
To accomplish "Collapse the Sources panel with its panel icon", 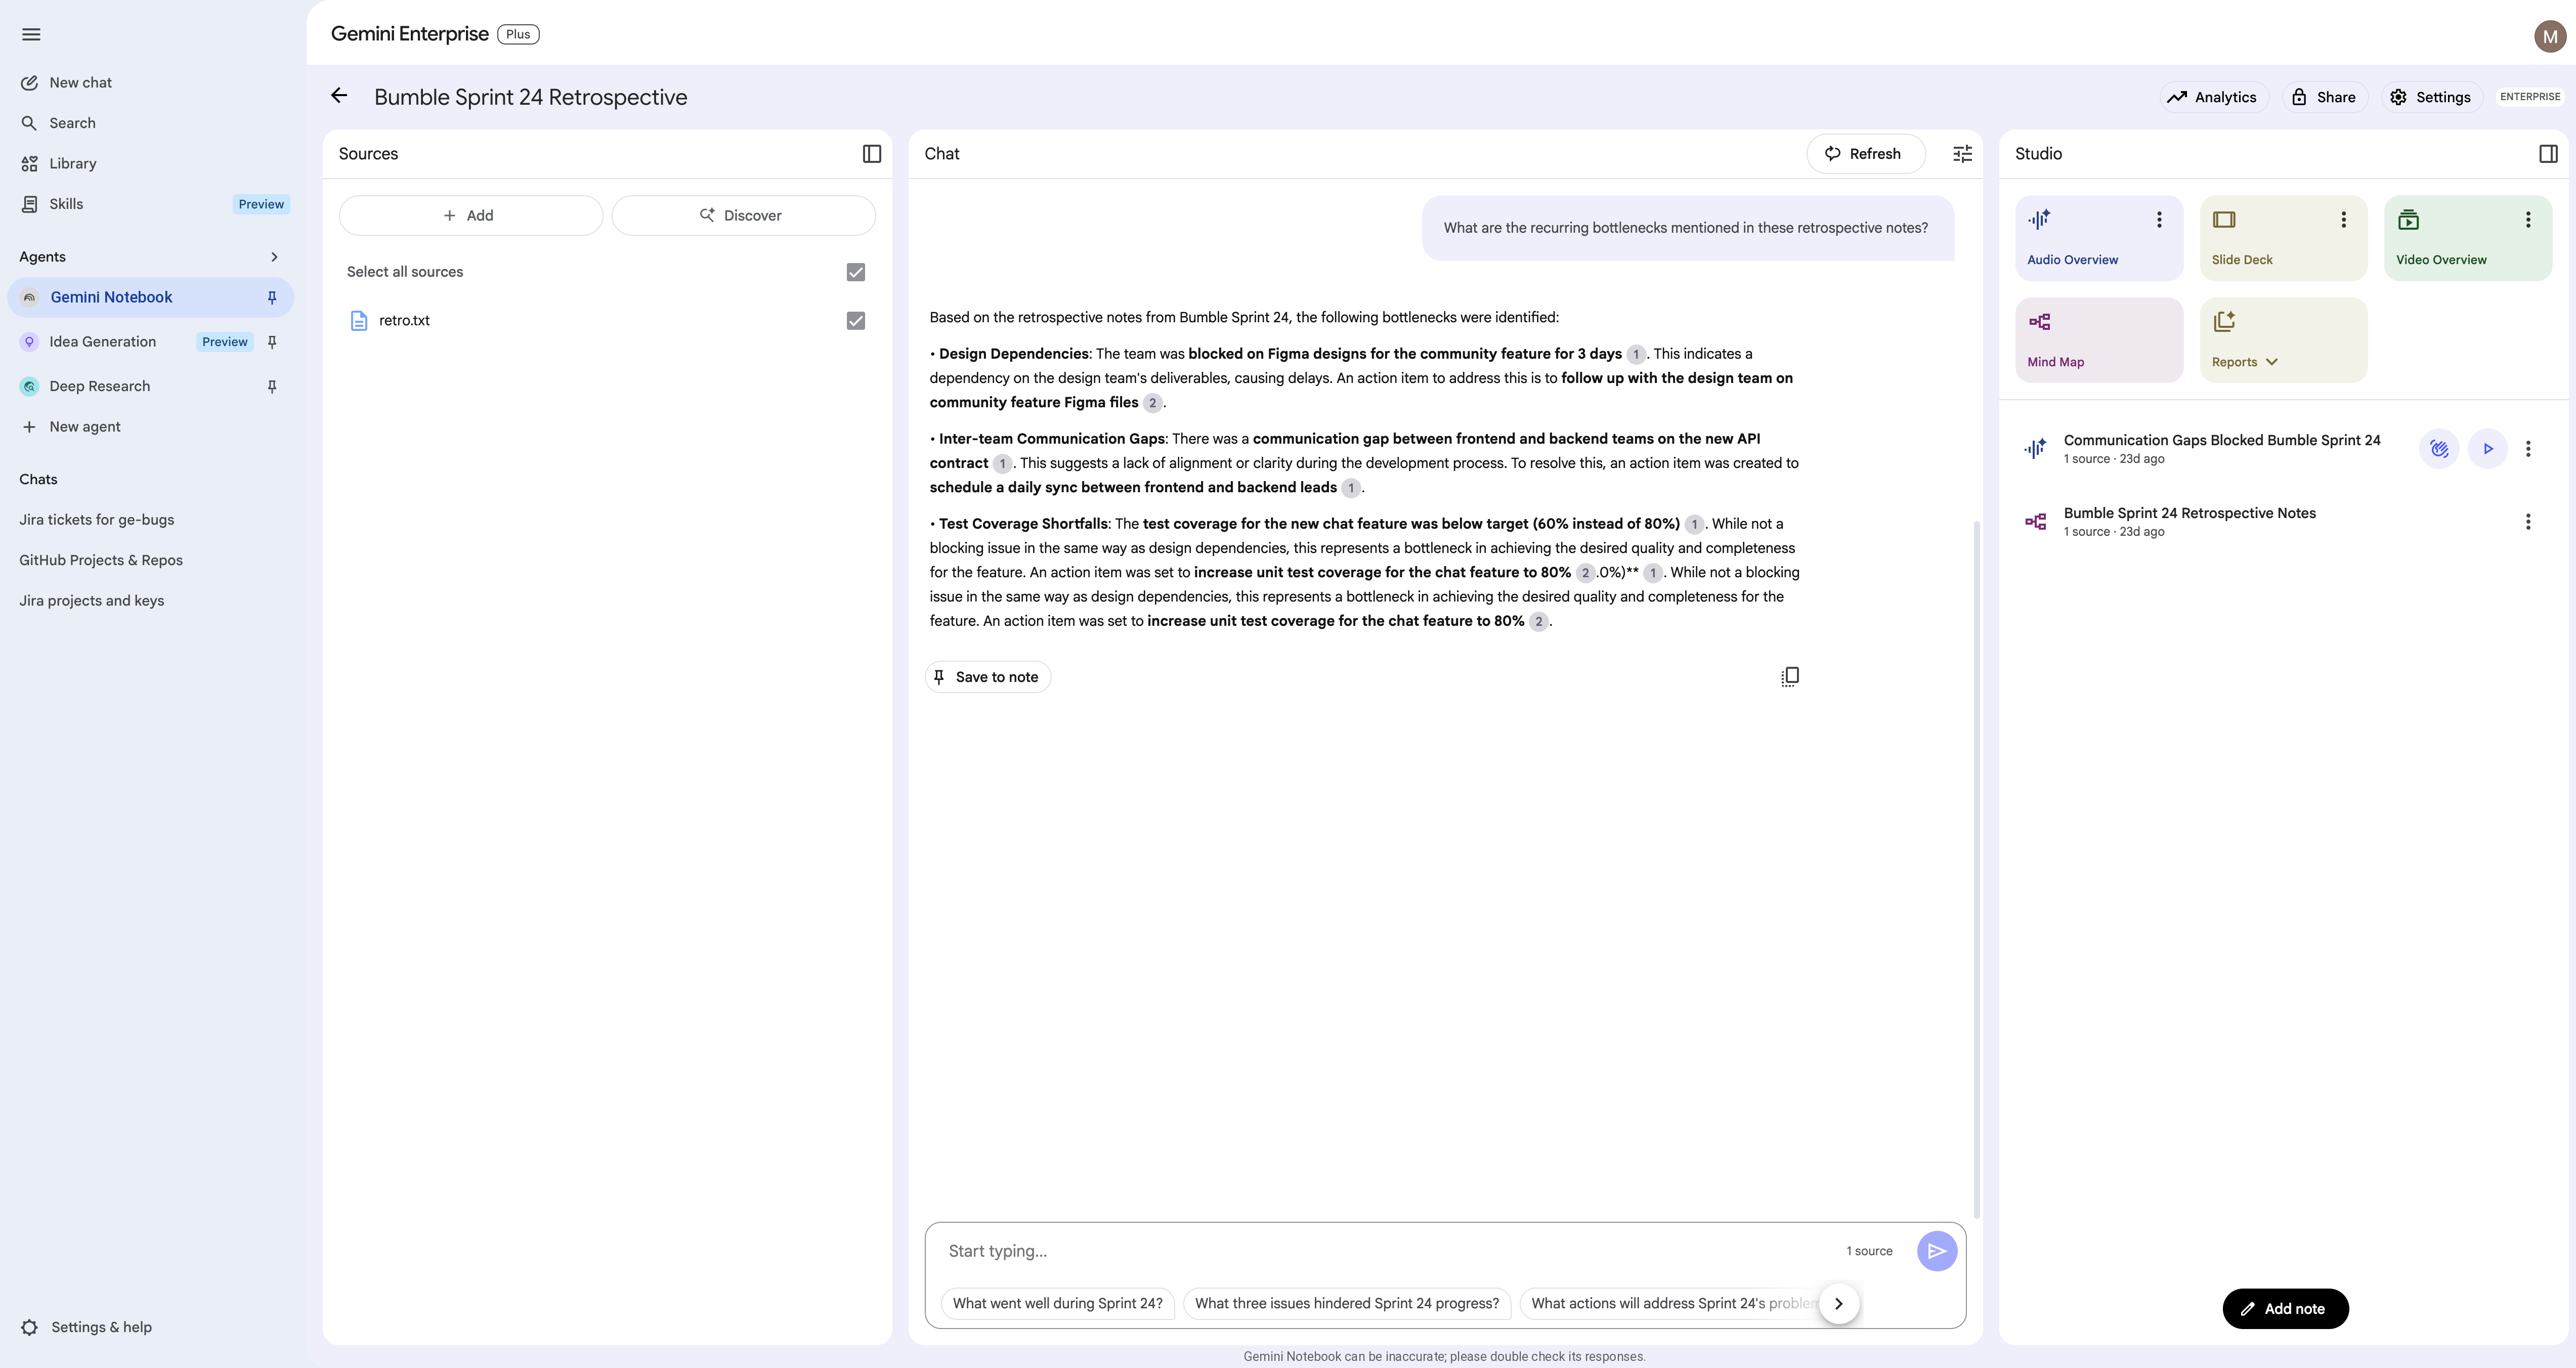I will [x=872, y=153].
